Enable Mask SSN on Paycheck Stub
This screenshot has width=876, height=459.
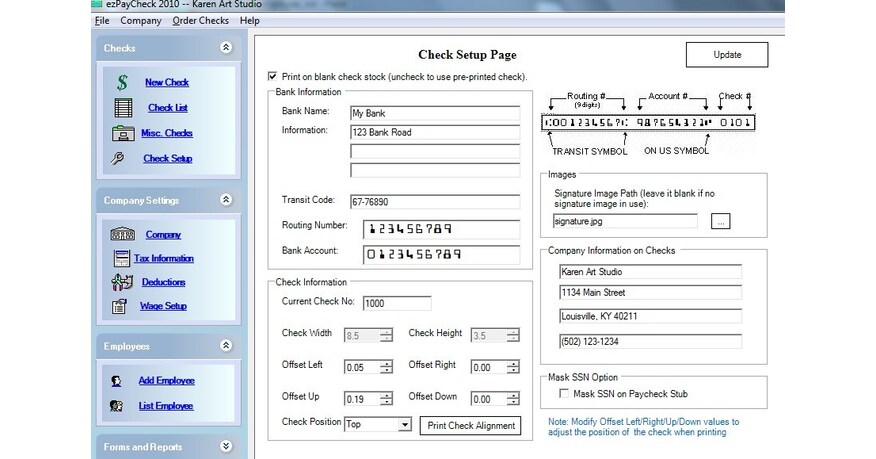[x=564, y=394]
